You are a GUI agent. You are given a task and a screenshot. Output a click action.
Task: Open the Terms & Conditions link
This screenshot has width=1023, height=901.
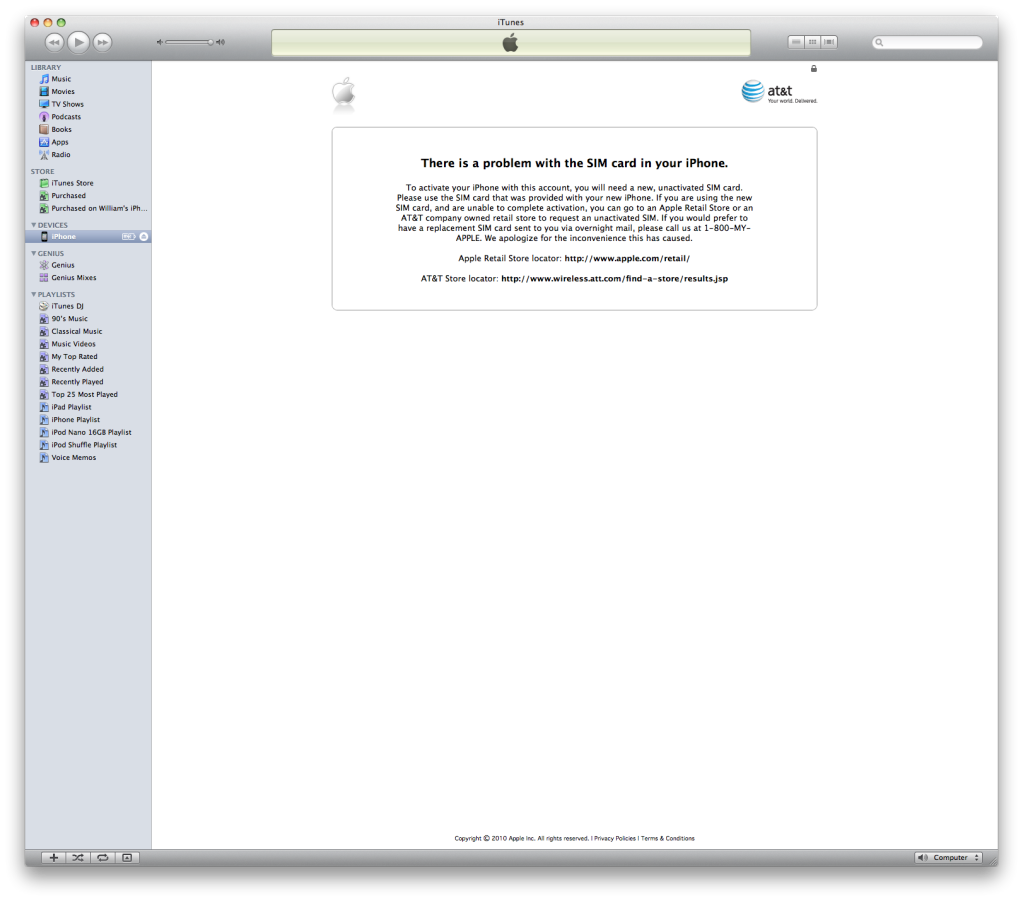point(667,838)
